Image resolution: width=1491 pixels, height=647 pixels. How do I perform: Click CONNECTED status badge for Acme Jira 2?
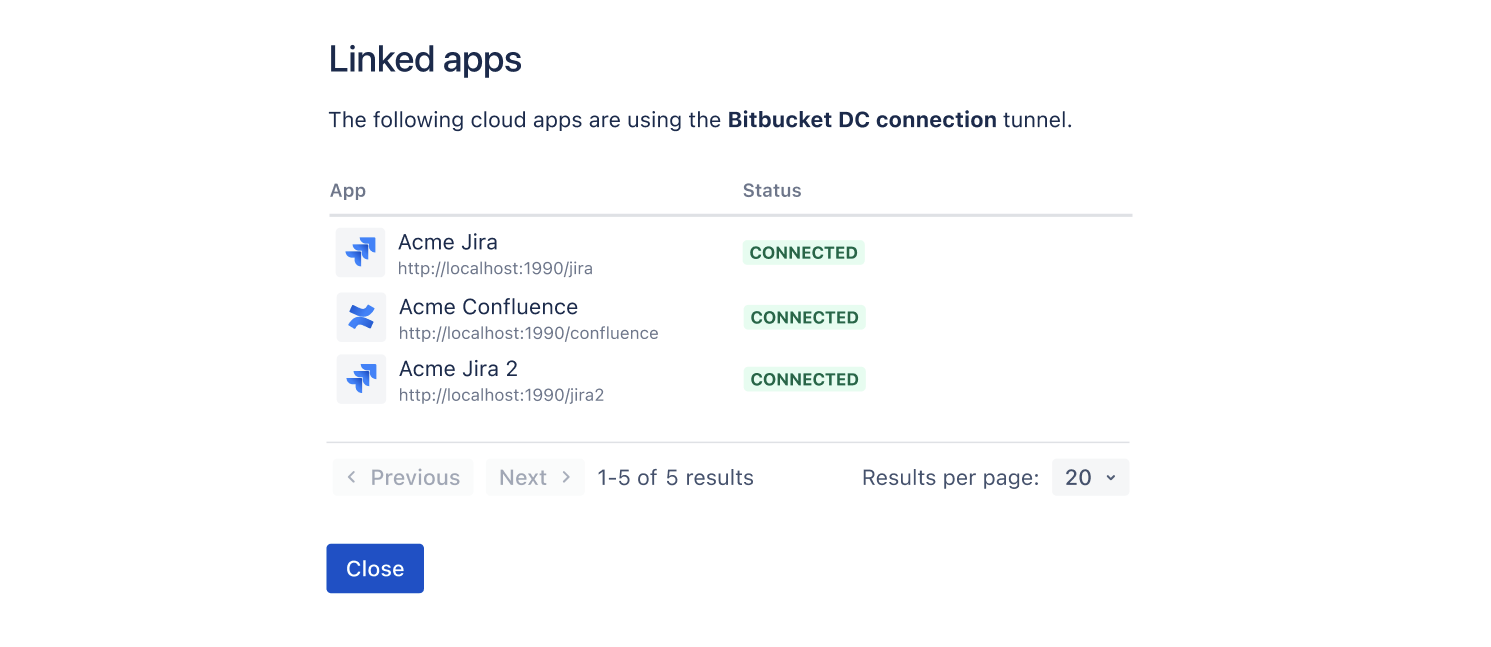(804, 379)
